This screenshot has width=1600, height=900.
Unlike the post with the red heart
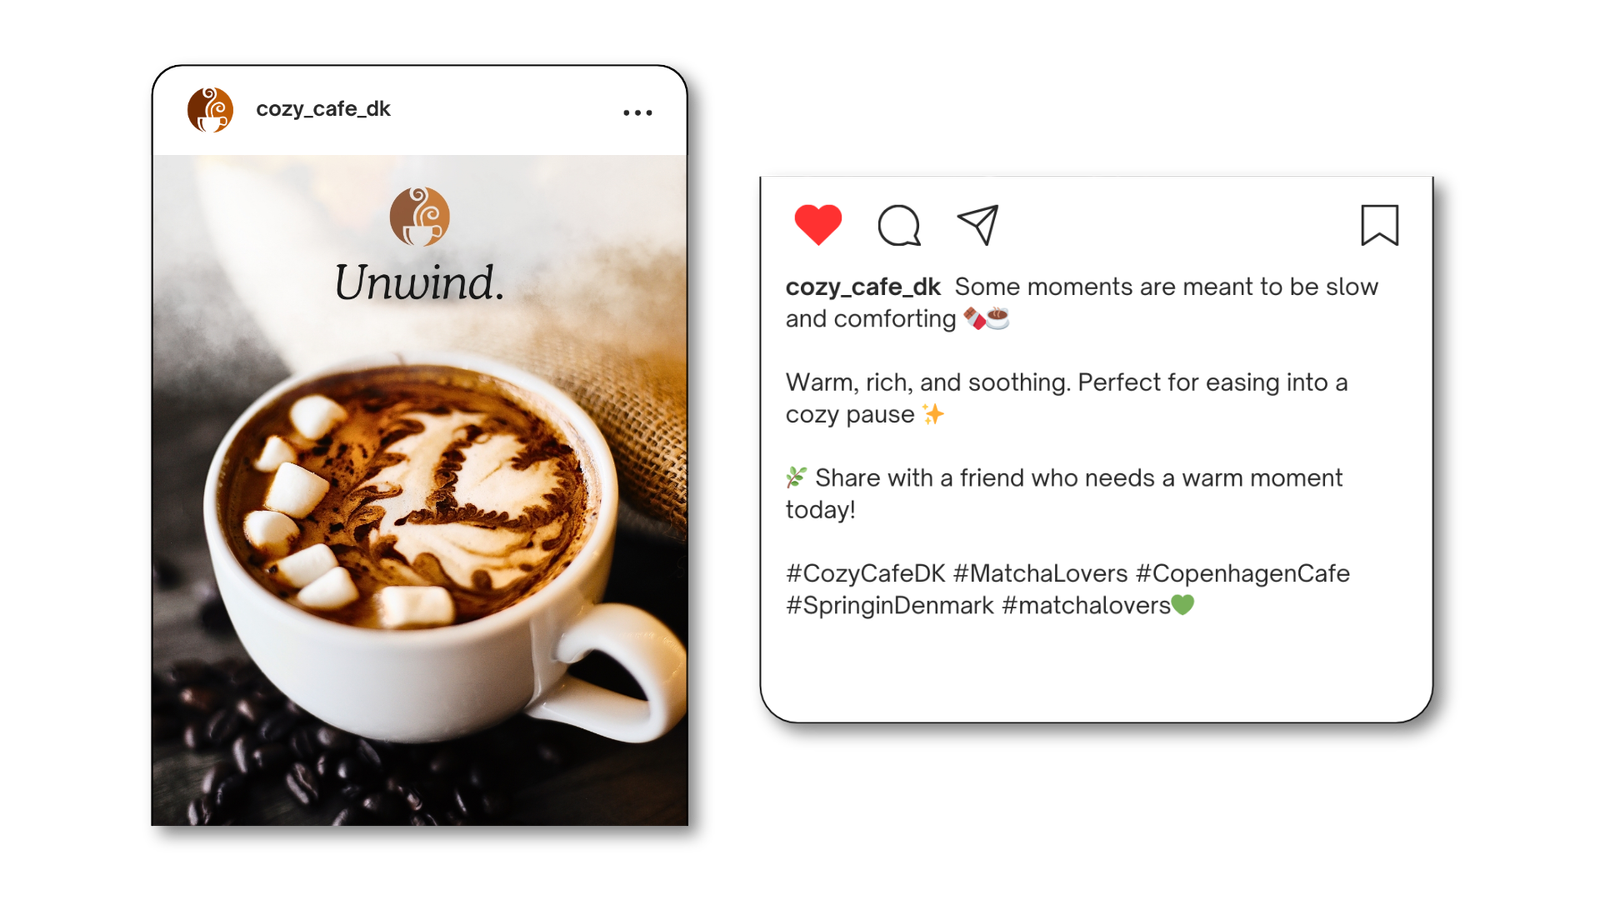(x=818, y=224)
